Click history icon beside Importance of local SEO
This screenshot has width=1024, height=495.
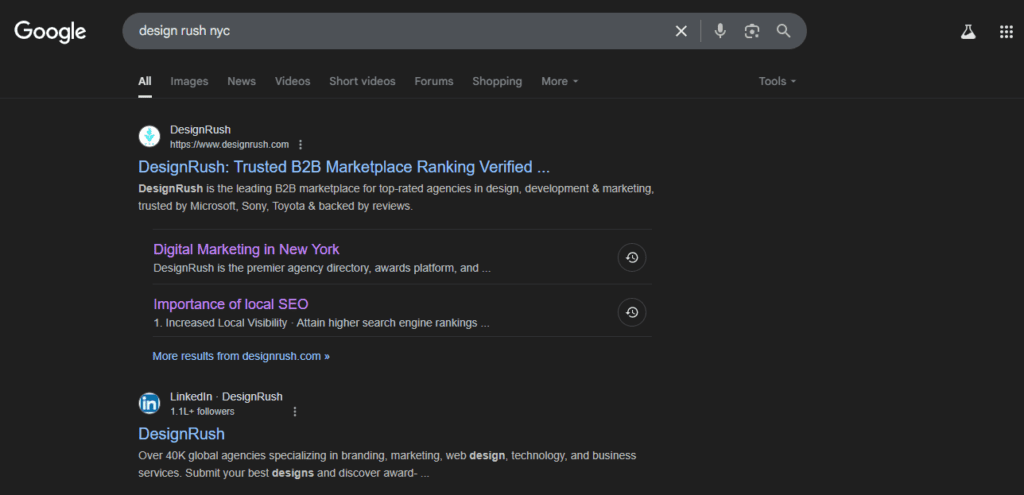632,312
